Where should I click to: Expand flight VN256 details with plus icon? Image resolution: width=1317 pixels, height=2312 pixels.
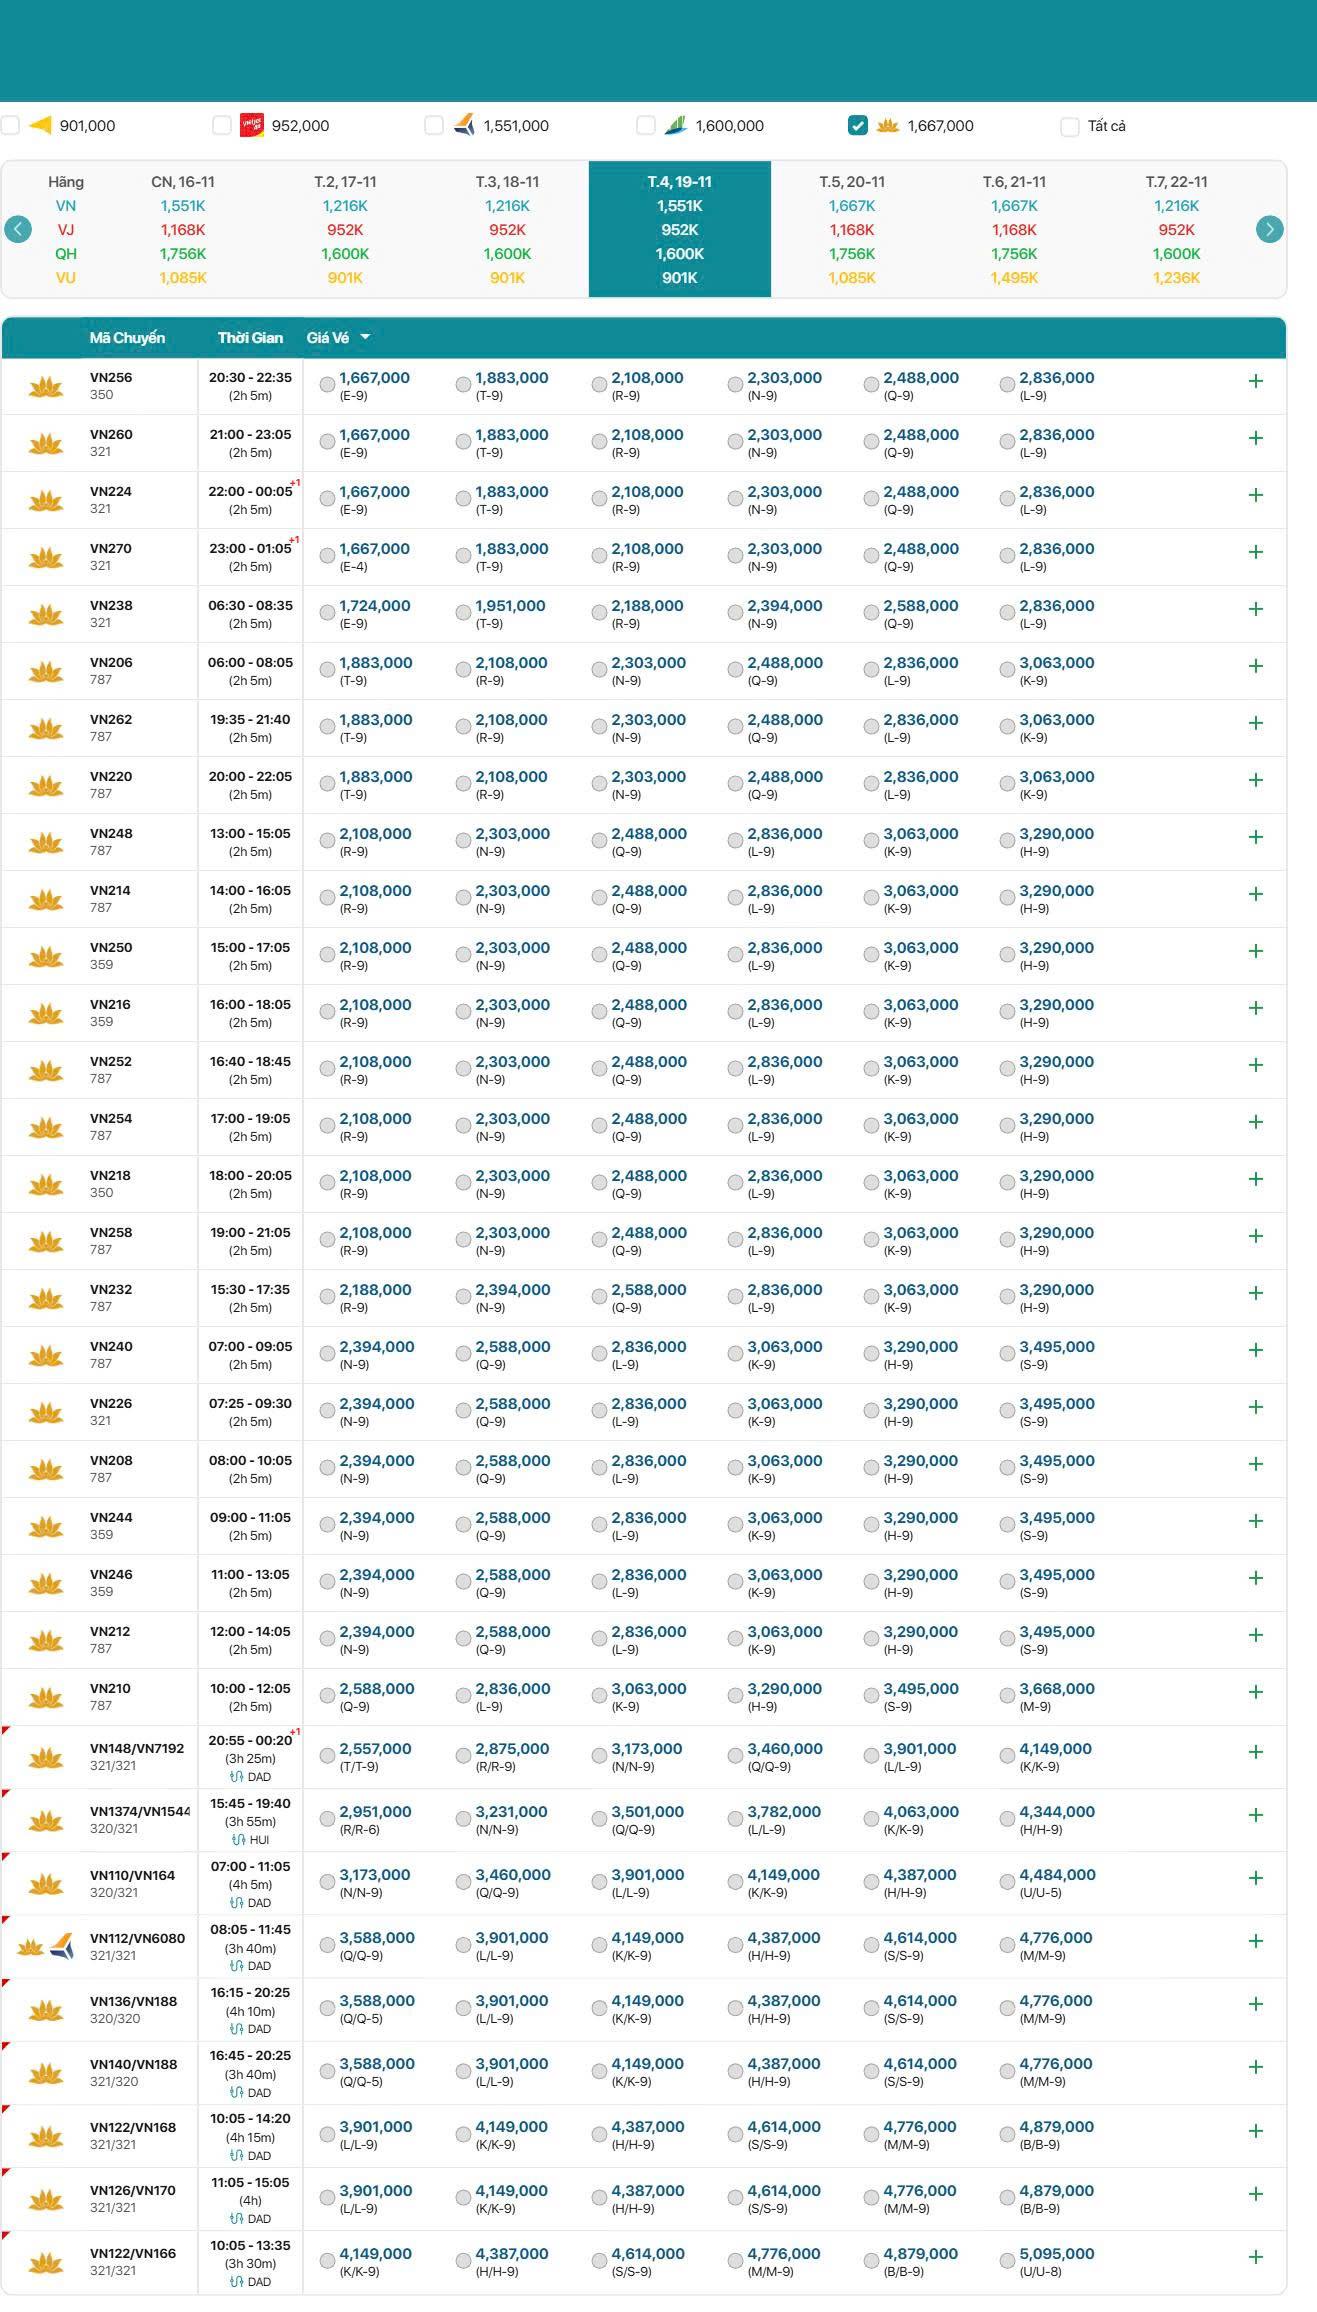point(1255,381)
